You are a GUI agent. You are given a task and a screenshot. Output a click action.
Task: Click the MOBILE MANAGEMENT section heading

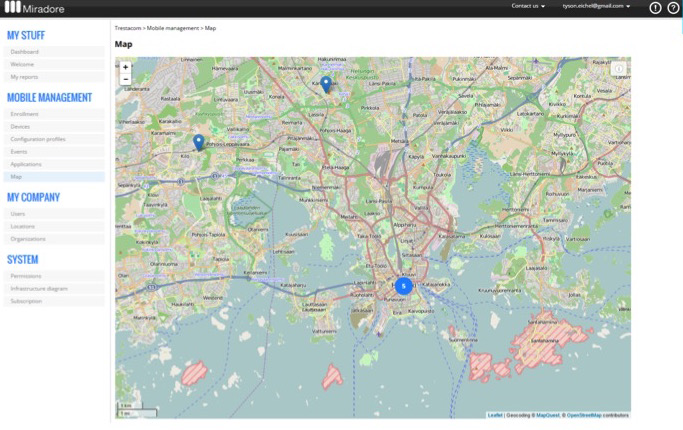[49, 98]
